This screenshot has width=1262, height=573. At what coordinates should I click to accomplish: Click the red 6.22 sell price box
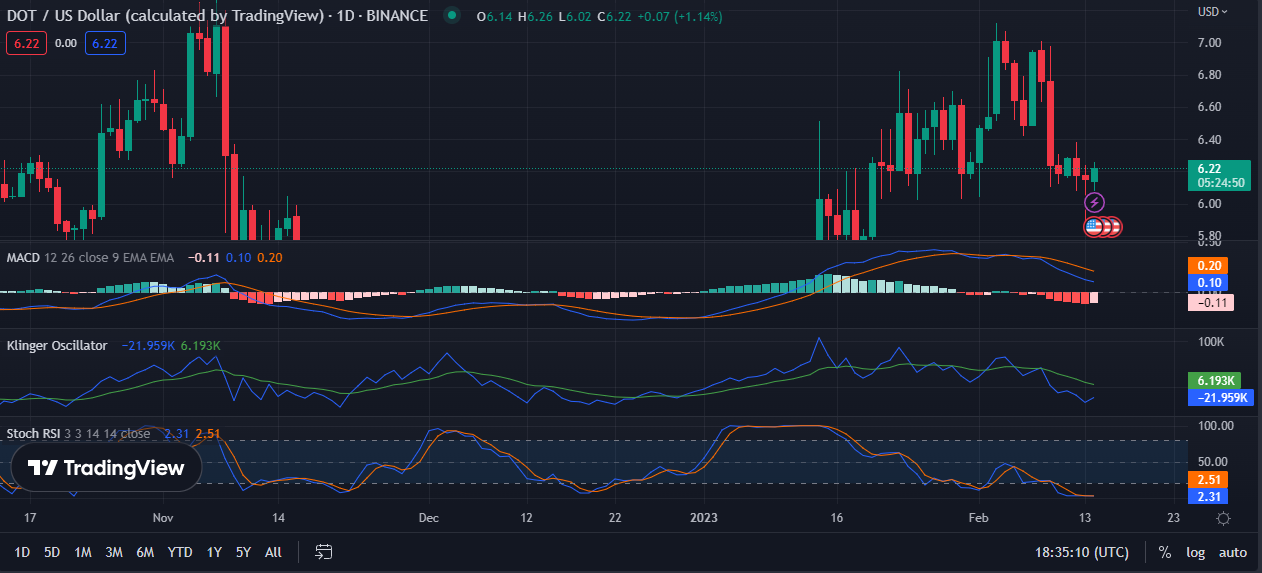coord(26,43)
